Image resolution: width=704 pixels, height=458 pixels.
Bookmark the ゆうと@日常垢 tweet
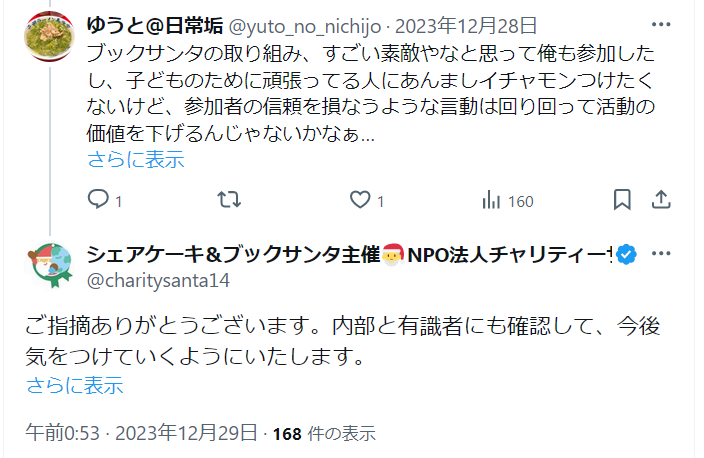[x=622, y=199]
